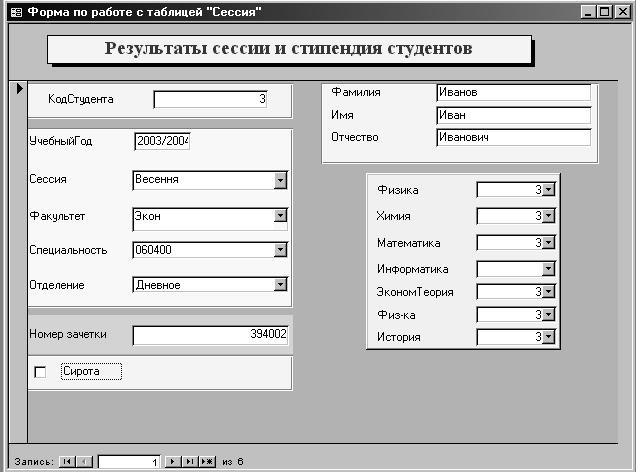Click the Информатика label
Viewport: 636px width, 472px height.
413,269
